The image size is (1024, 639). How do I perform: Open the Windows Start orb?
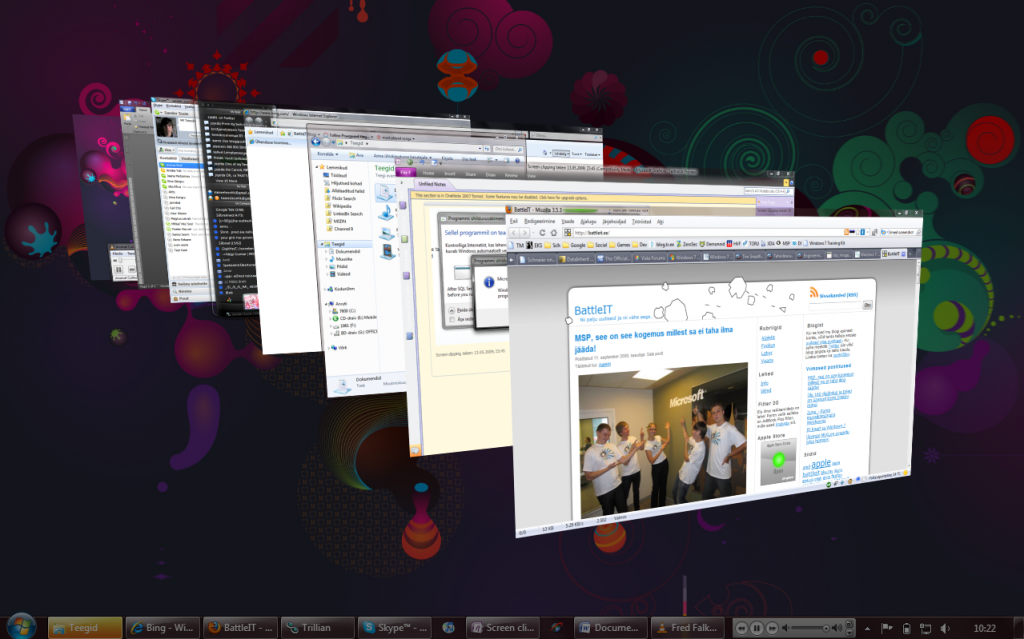point(21,627)
